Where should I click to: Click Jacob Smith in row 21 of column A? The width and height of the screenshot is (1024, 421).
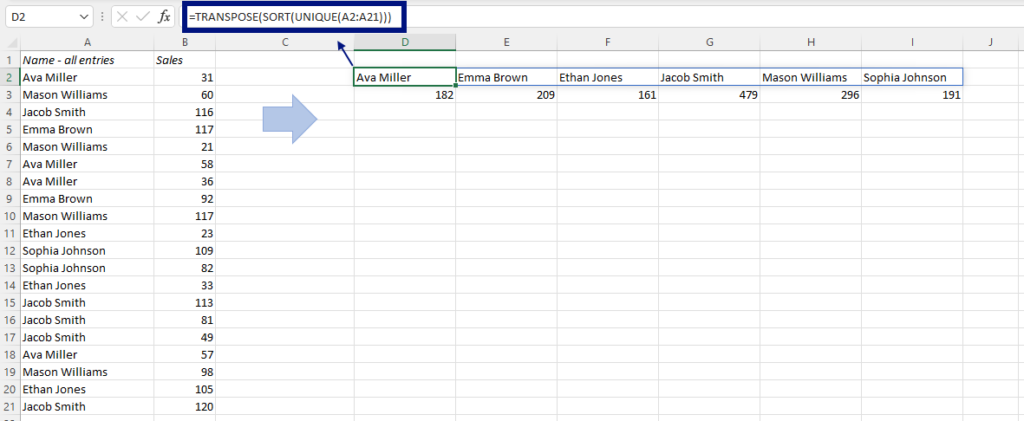click(x=88, y=407)
